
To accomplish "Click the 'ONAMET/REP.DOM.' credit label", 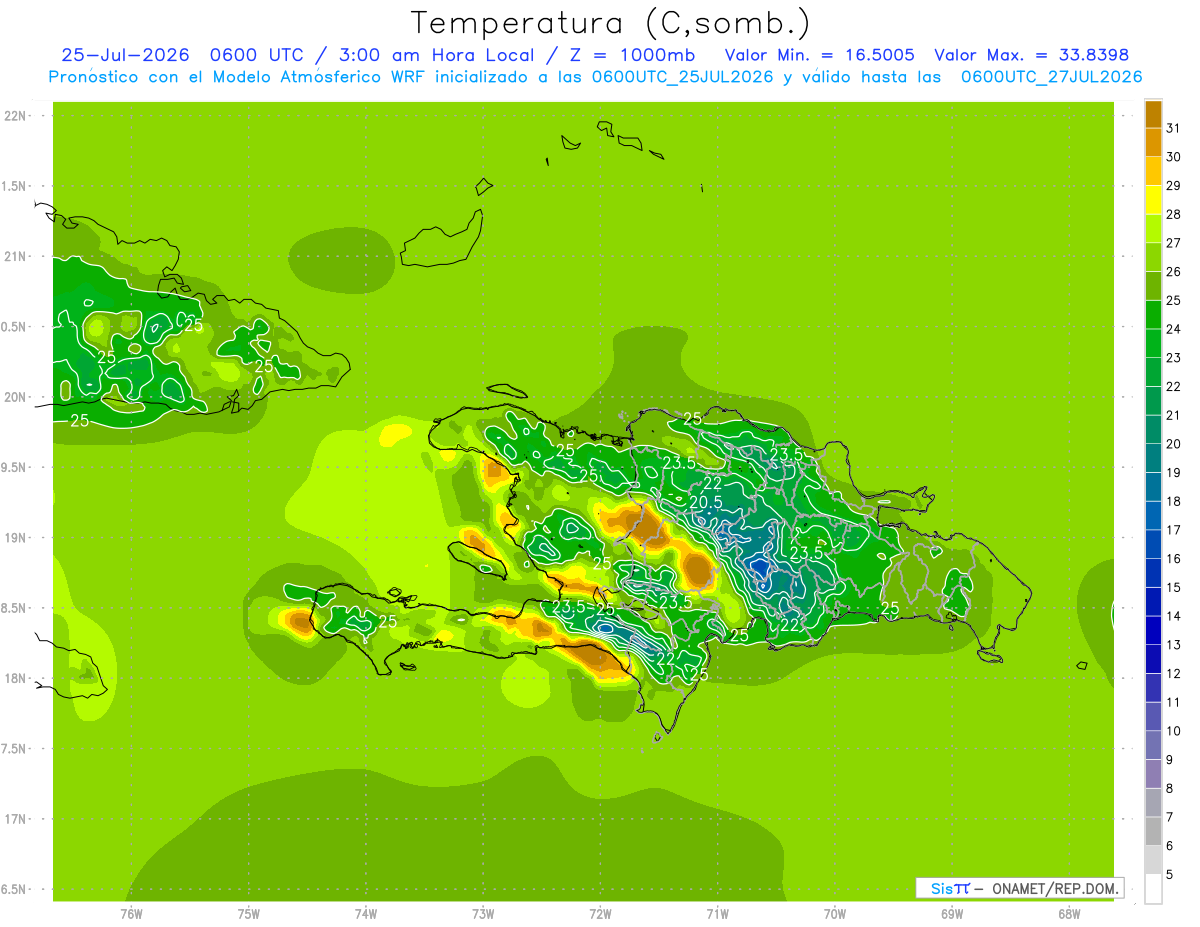I will [x=1055, y=888].
